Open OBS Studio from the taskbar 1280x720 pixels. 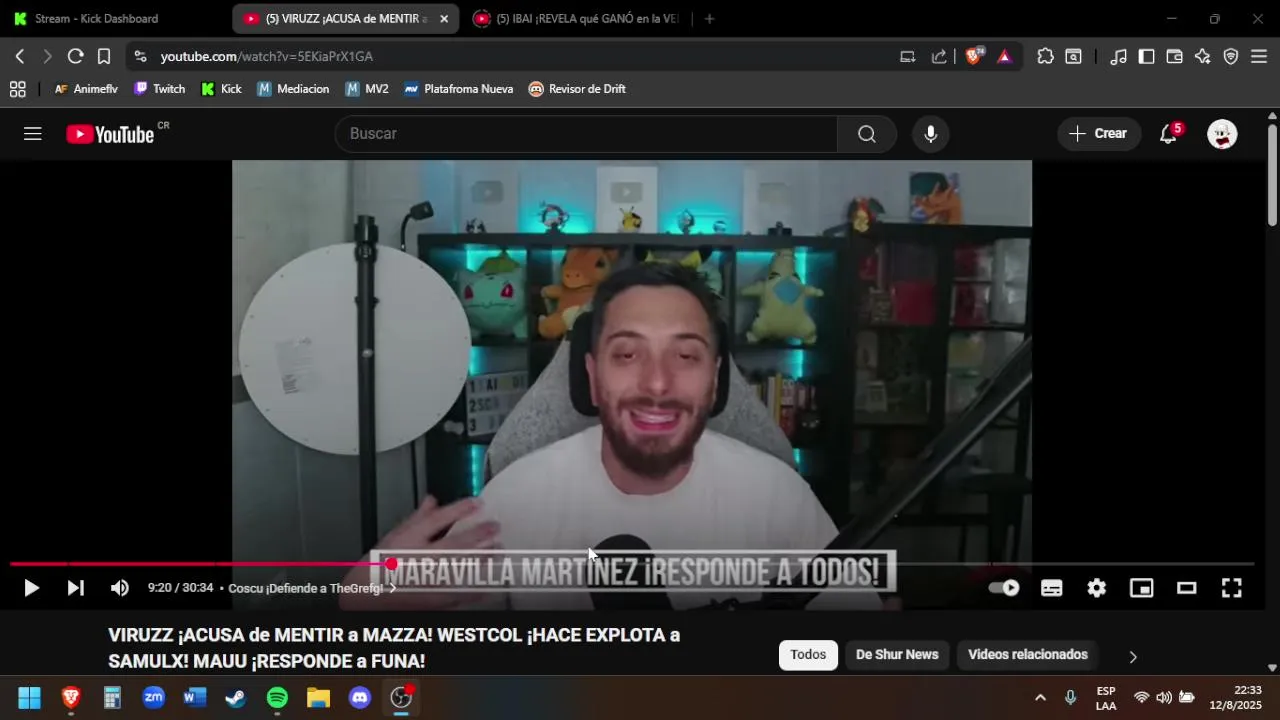(x=401, y=698)
